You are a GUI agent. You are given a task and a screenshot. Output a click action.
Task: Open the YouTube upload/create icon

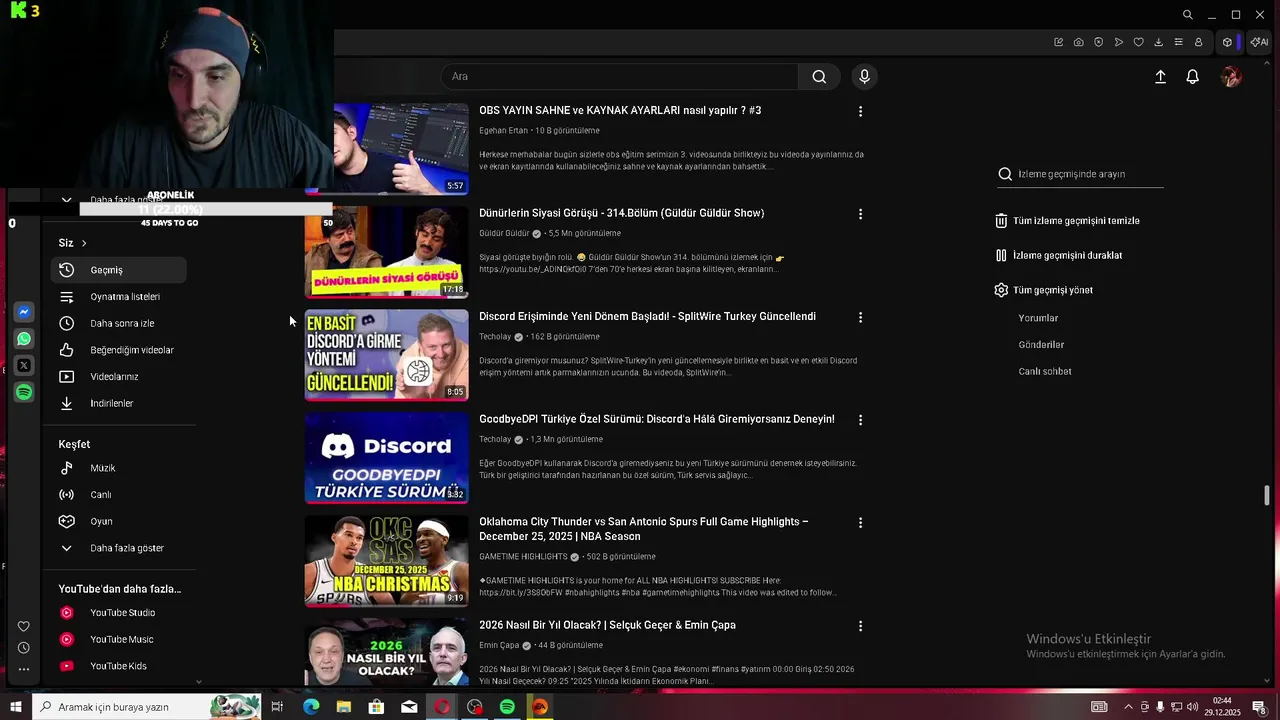[x=1160, y=77]
